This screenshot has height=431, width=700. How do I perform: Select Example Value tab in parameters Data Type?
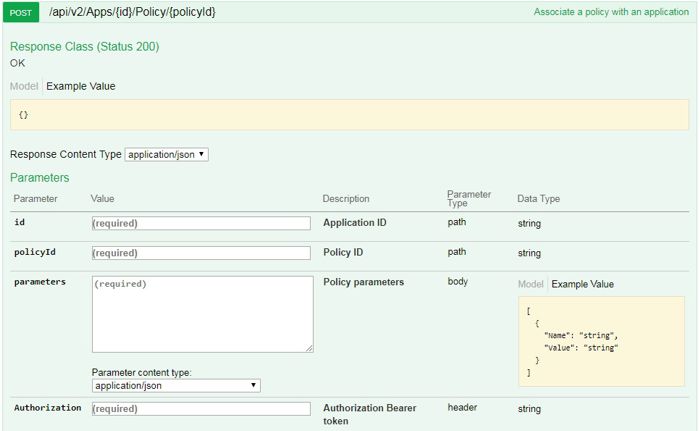click(583, 284)
